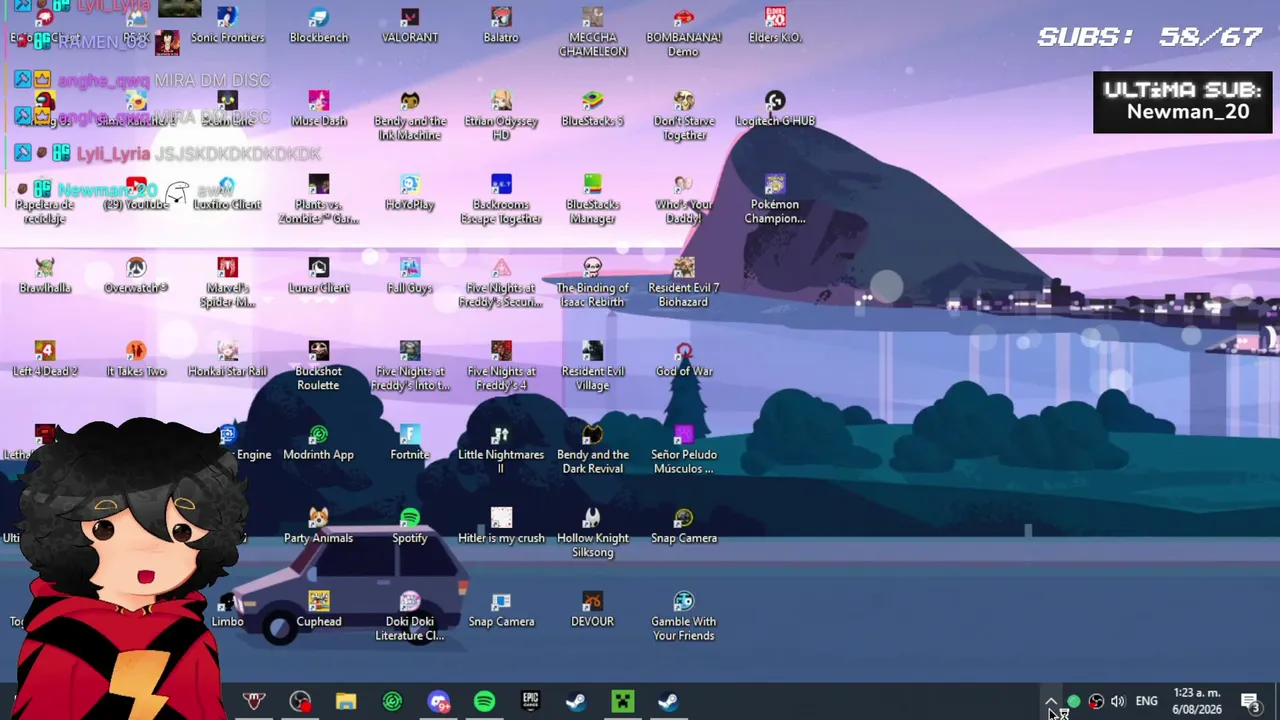Click the Honkai Star Rail shortcut
Image resolution: width=1280 pixels, height=720 pixels.
[x=227, y=359]
